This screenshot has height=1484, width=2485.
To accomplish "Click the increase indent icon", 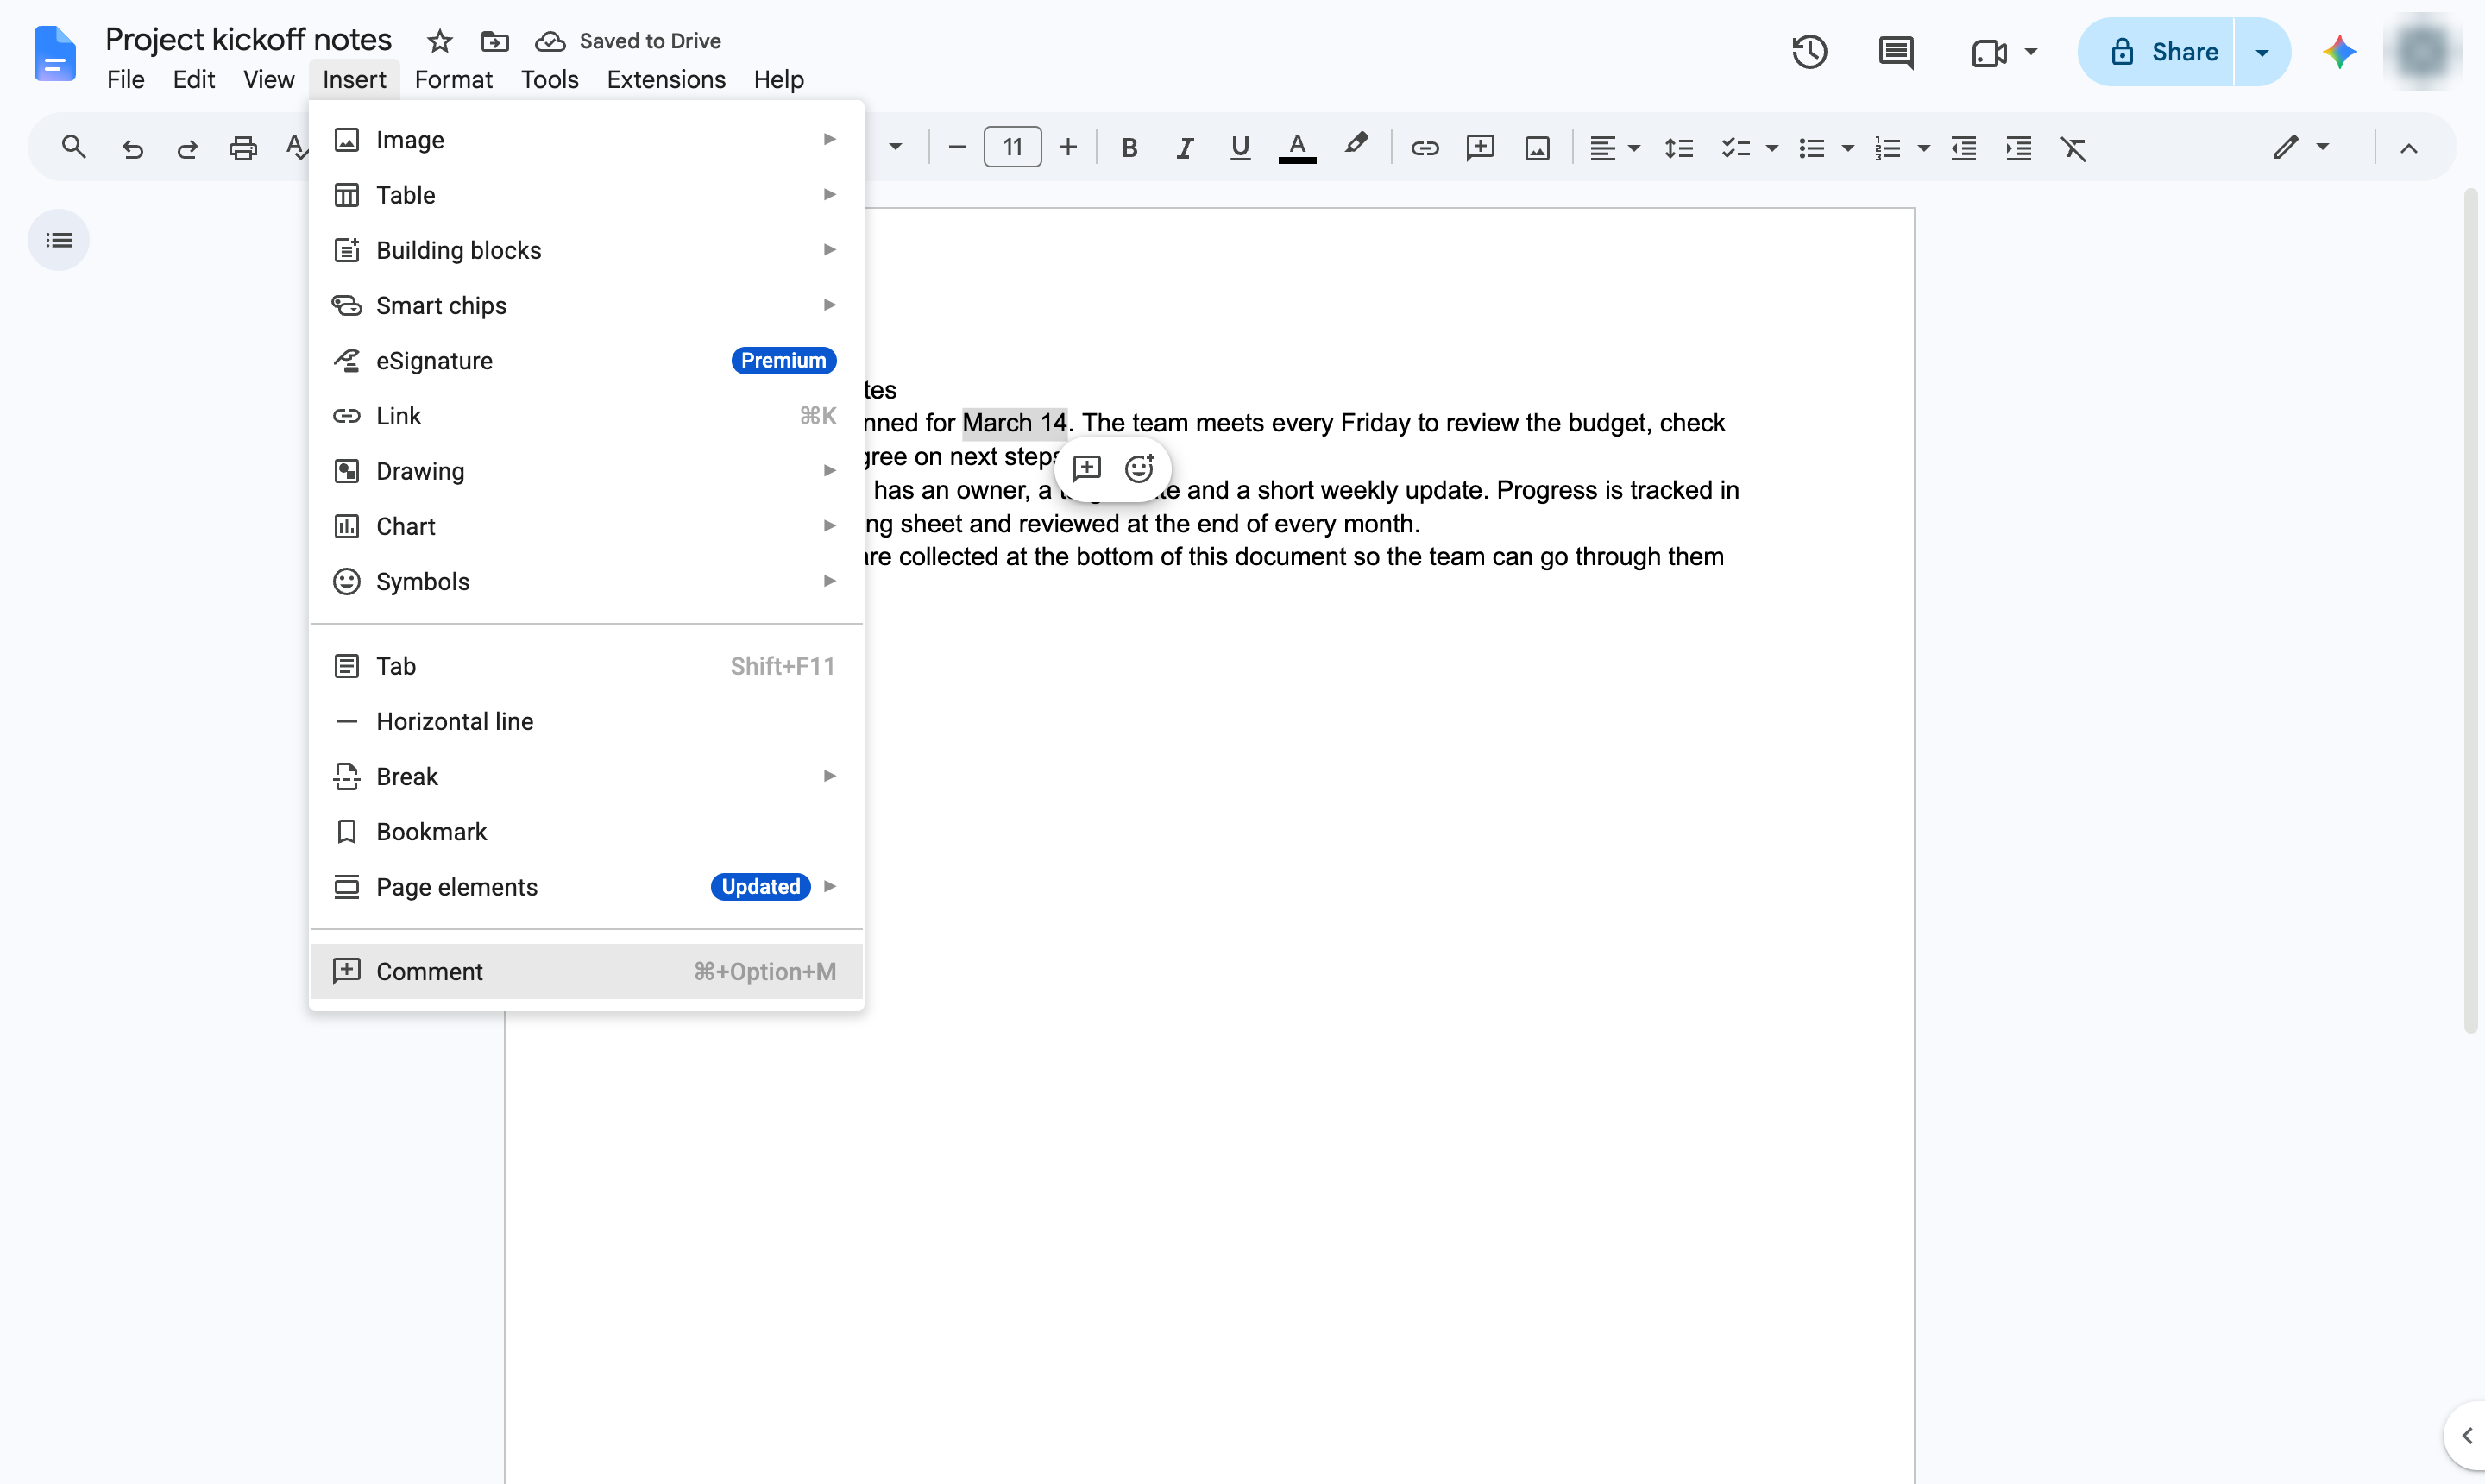I will [2018, 149].
